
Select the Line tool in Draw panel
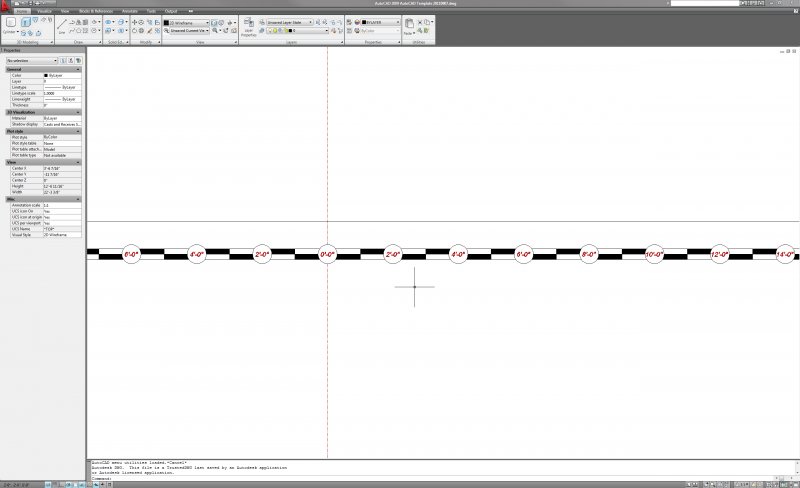pos(62,24)
